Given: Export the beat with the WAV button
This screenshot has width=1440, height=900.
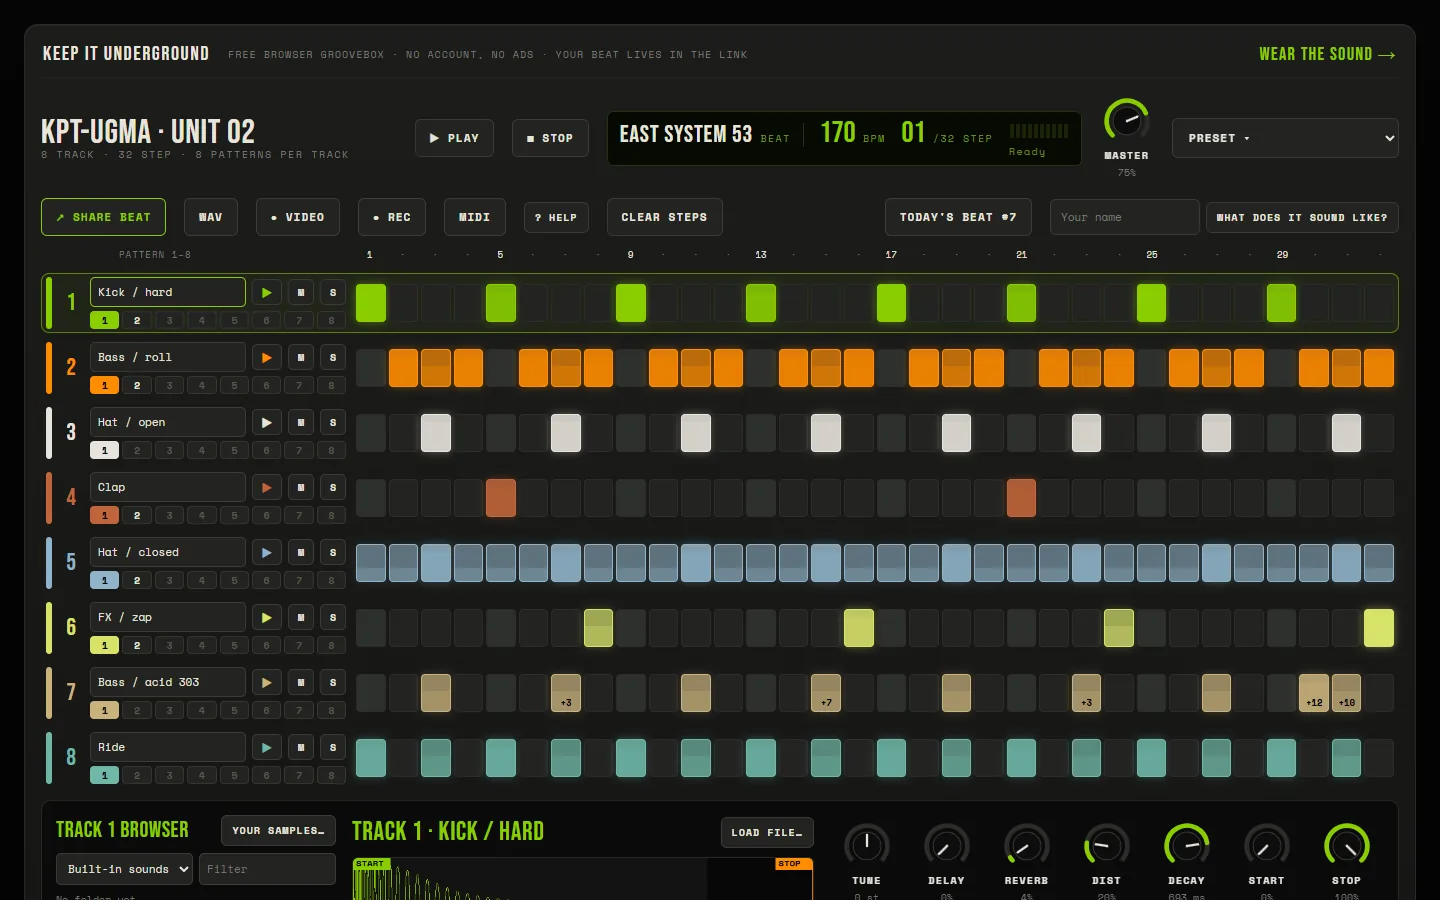Looking at the screenshot, I should click(211, 217).
